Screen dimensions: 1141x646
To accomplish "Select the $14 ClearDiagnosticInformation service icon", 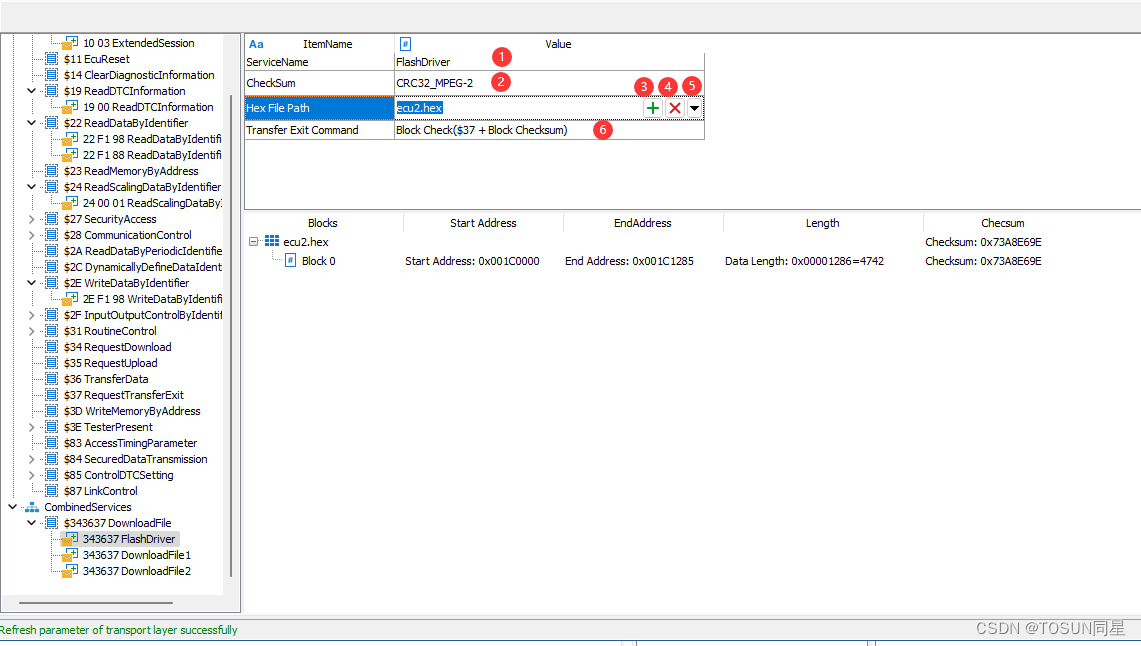I will click(x=52, y=75).
